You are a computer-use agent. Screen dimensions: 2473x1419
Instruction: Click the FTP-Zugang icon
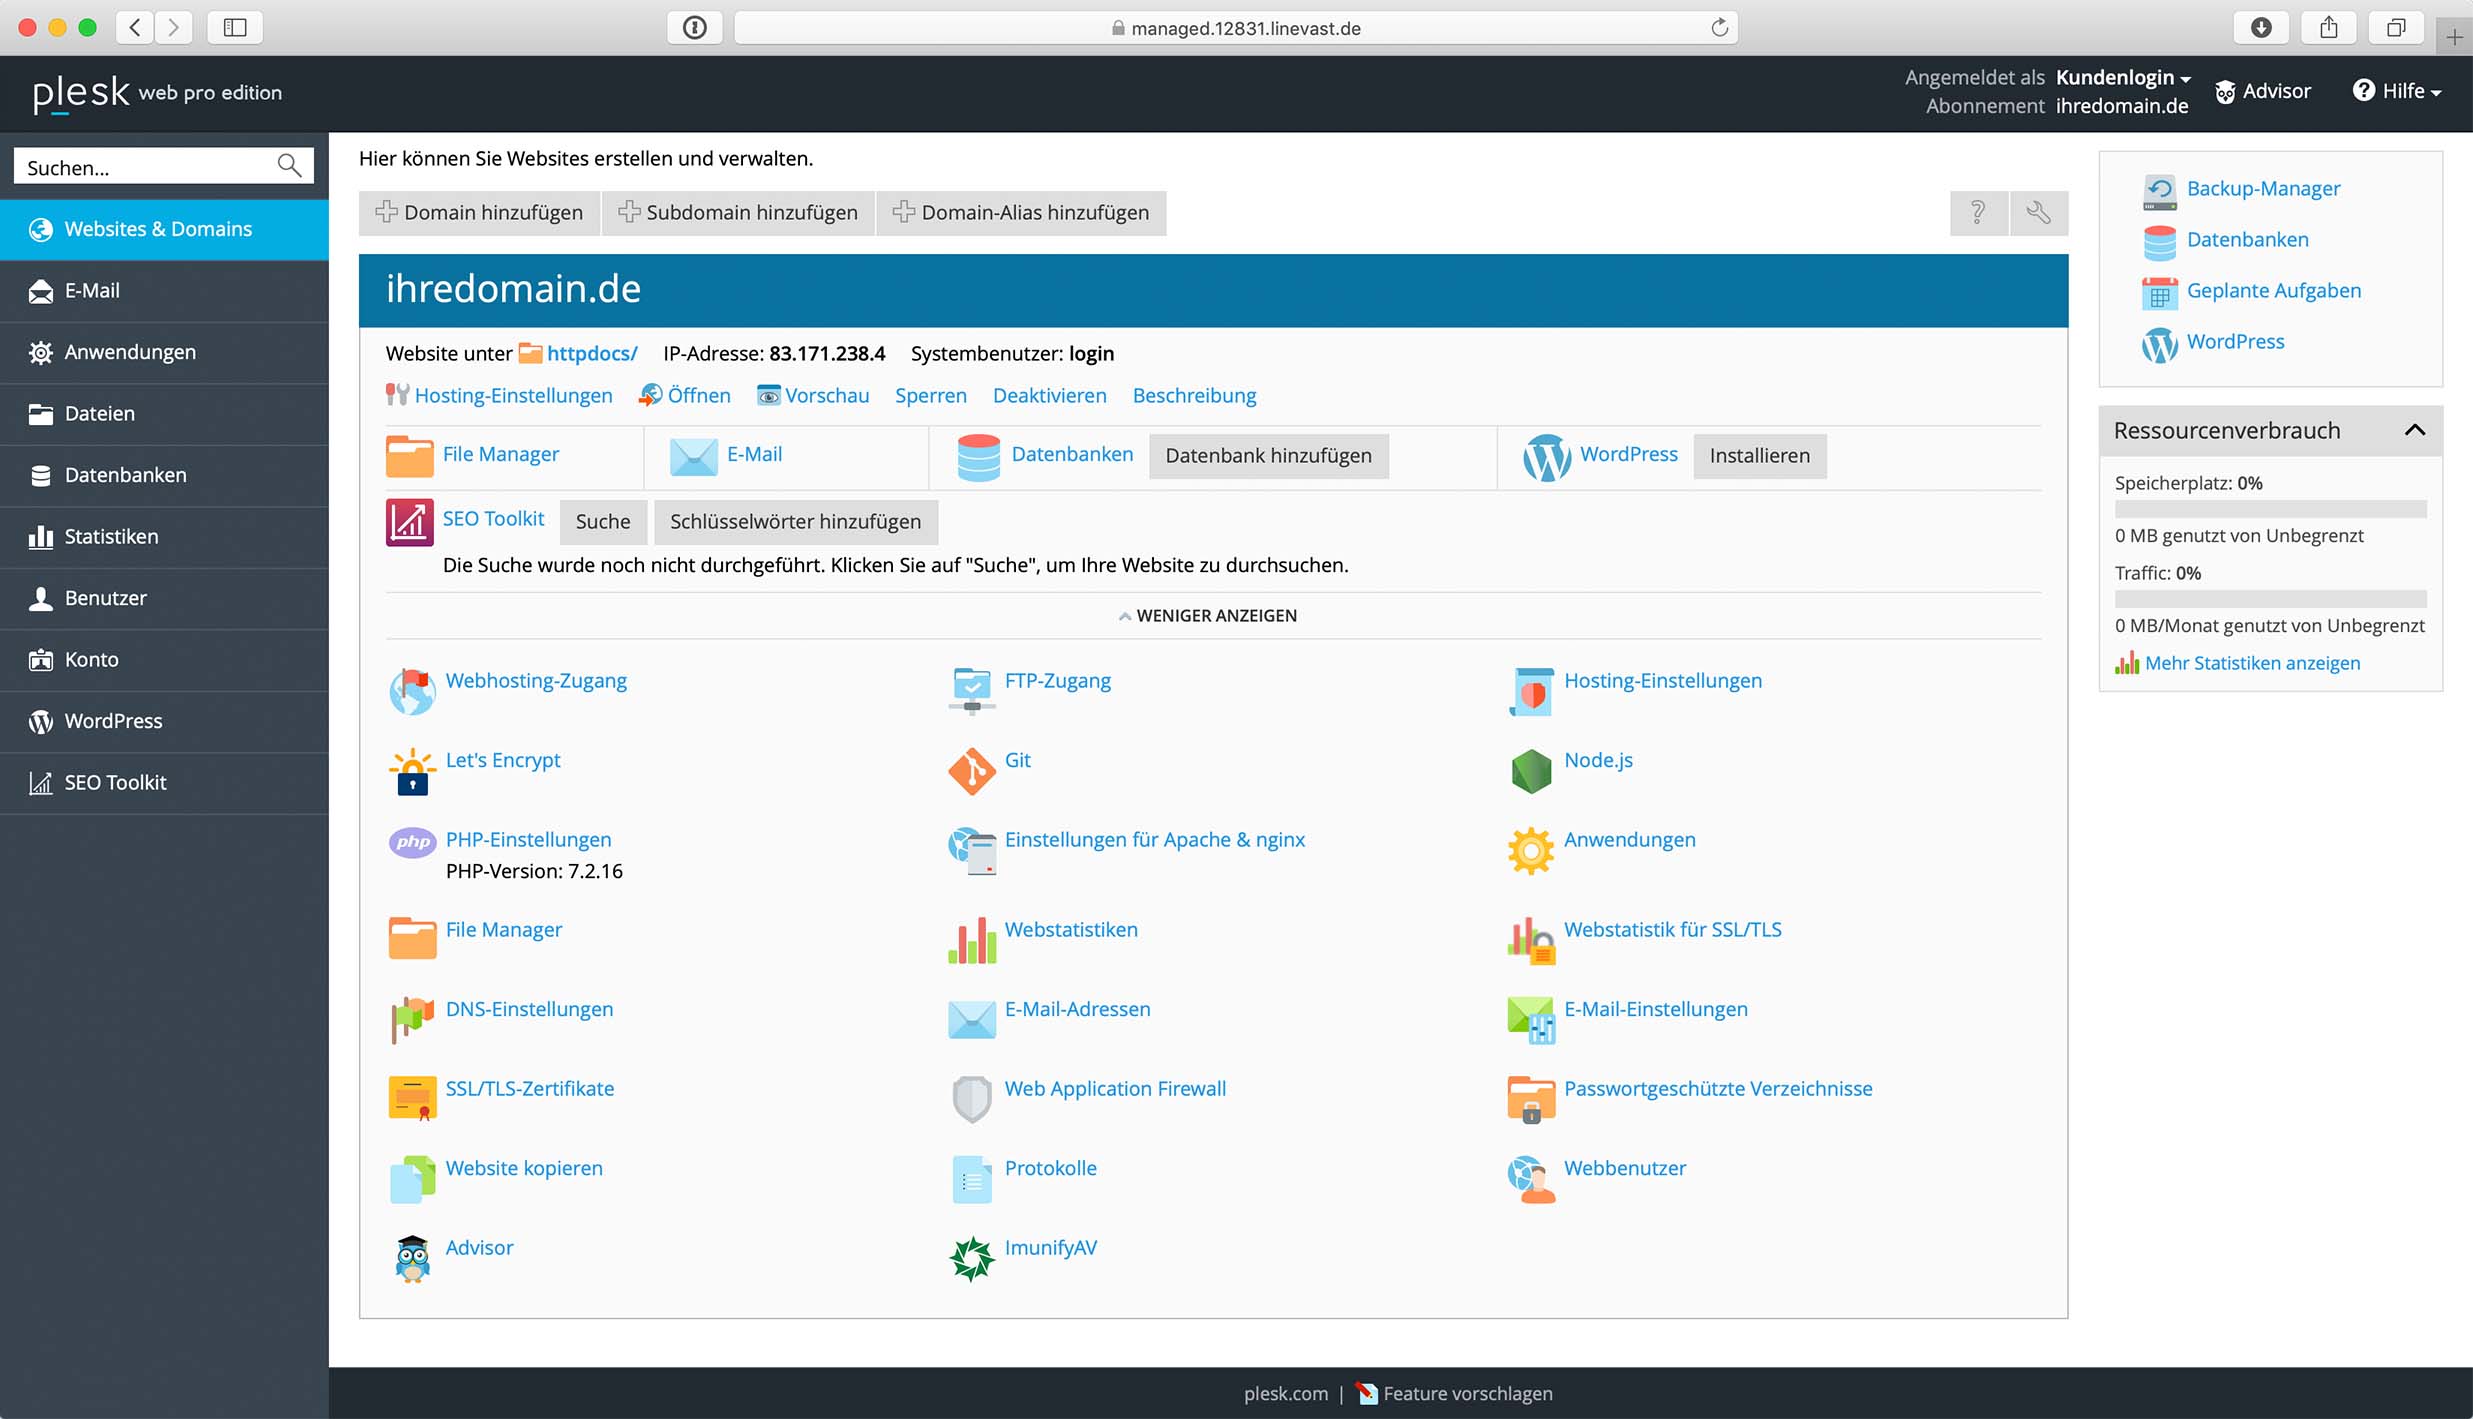coord(972,691)
